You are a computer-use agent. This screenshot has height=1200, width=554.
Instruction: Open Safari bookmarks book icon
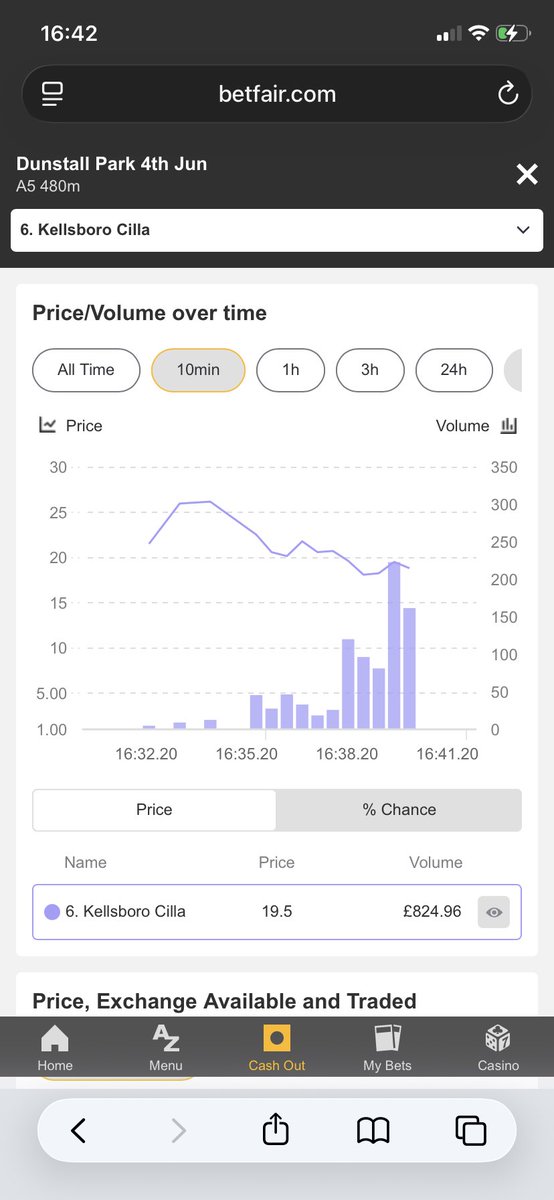[373, 1130]
